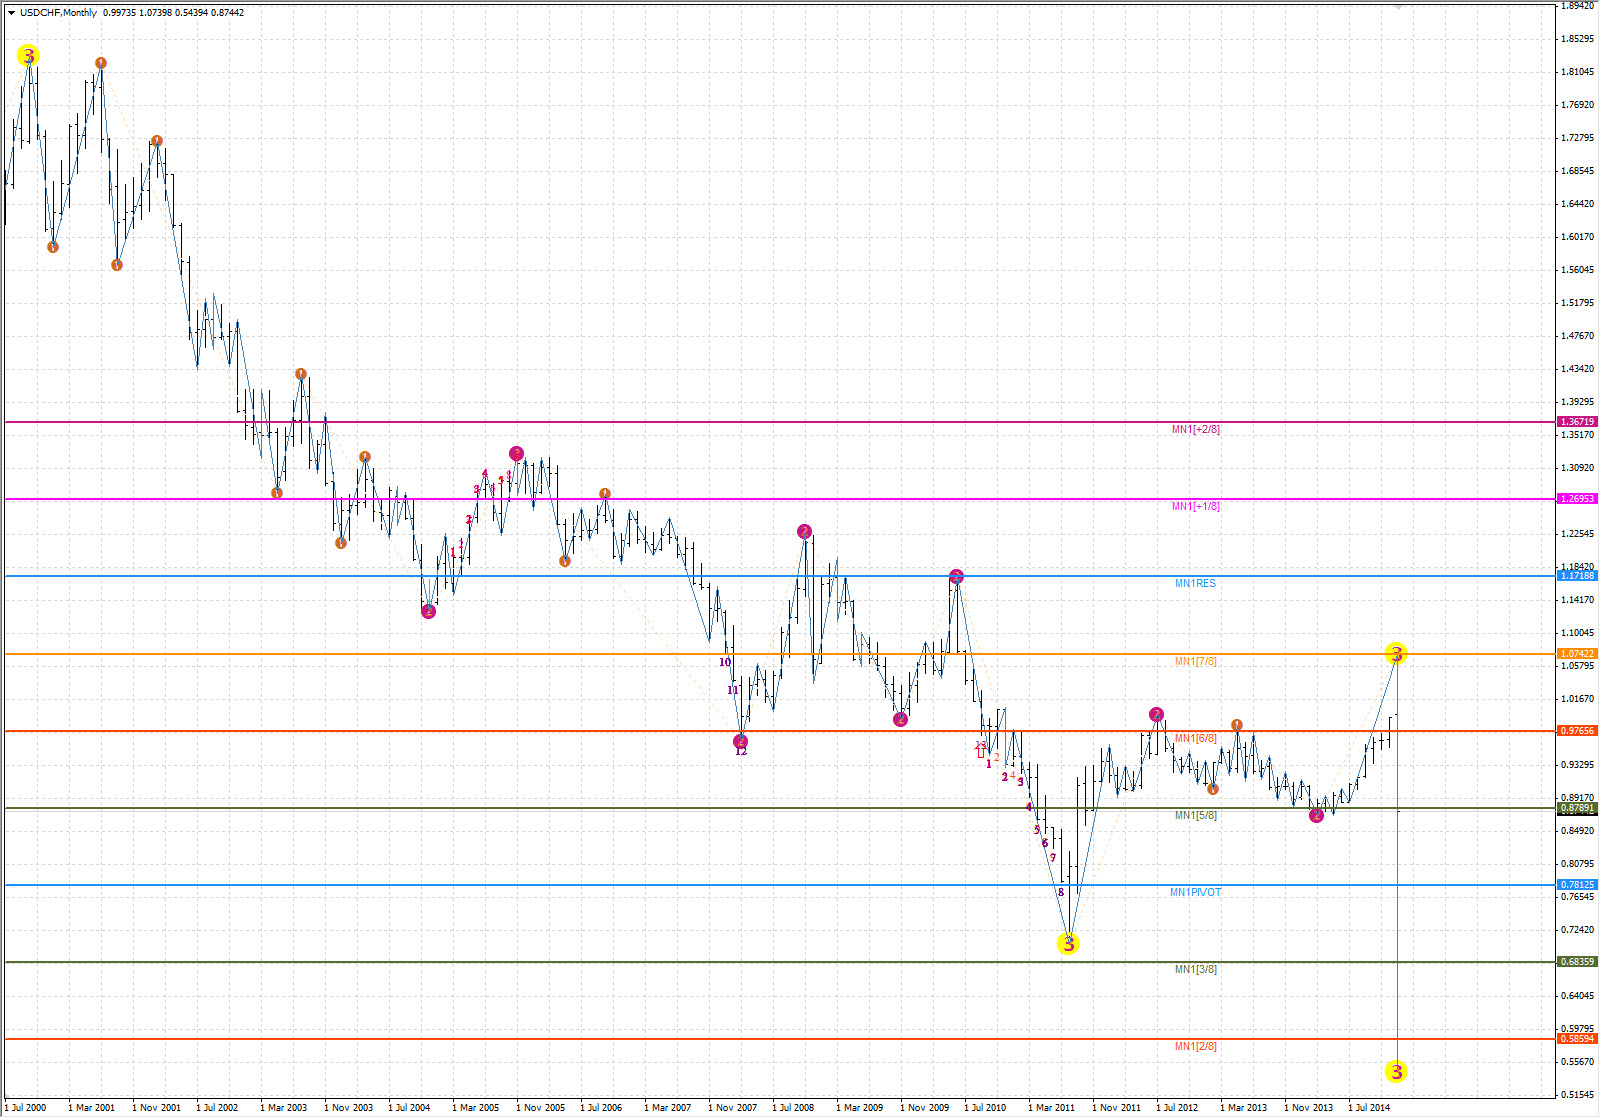Open the dropdown arrow beside USDCHF,Monthly
The width and height of the screenshot is (1600, 1118).
click(x=11, y=13)
